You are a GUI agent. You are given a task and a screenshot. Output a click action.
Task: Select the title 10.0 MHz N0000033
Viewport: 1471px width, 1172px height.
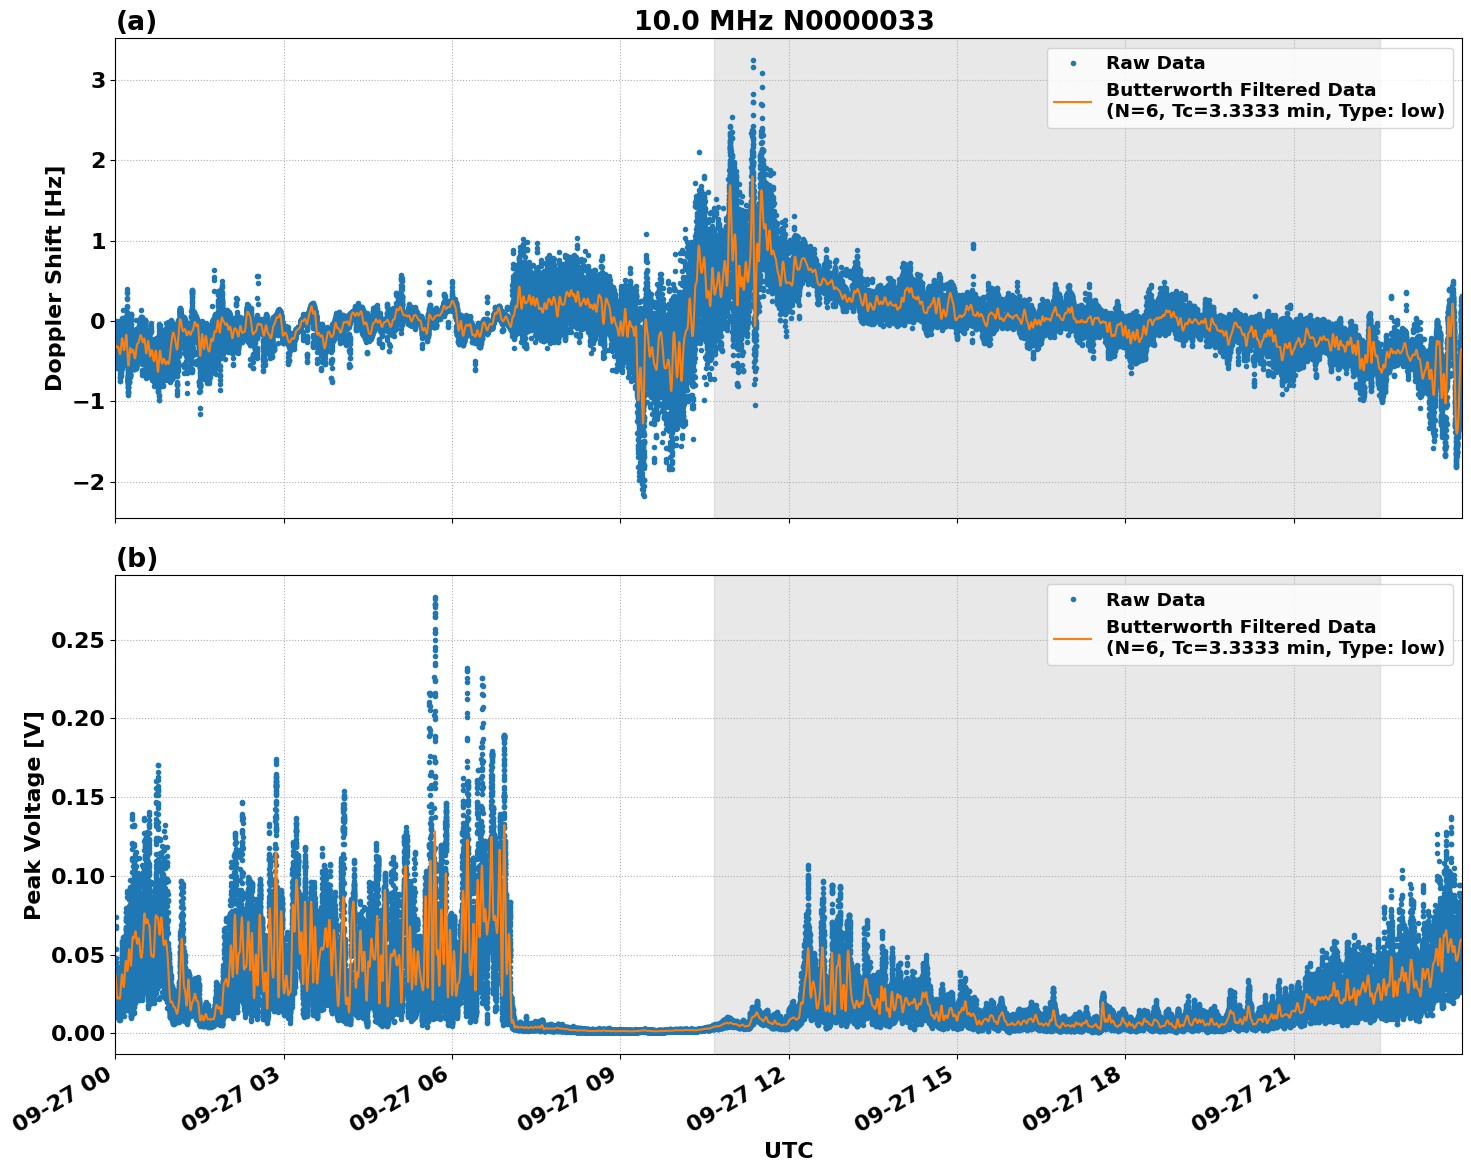coord(786,22)
